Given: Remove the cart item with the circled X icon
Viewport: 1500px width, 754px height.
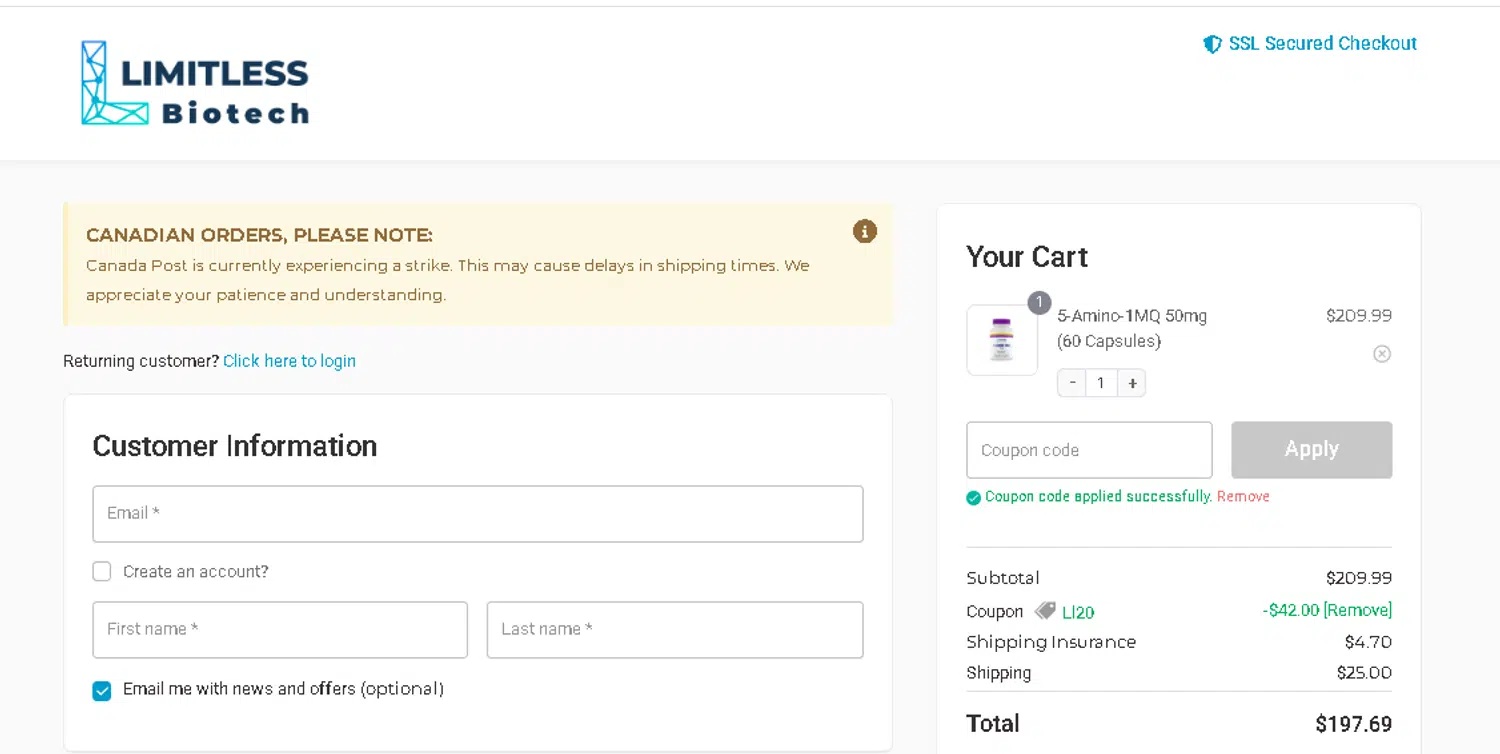Looking at the screenshot, I should click(1382, 354).
